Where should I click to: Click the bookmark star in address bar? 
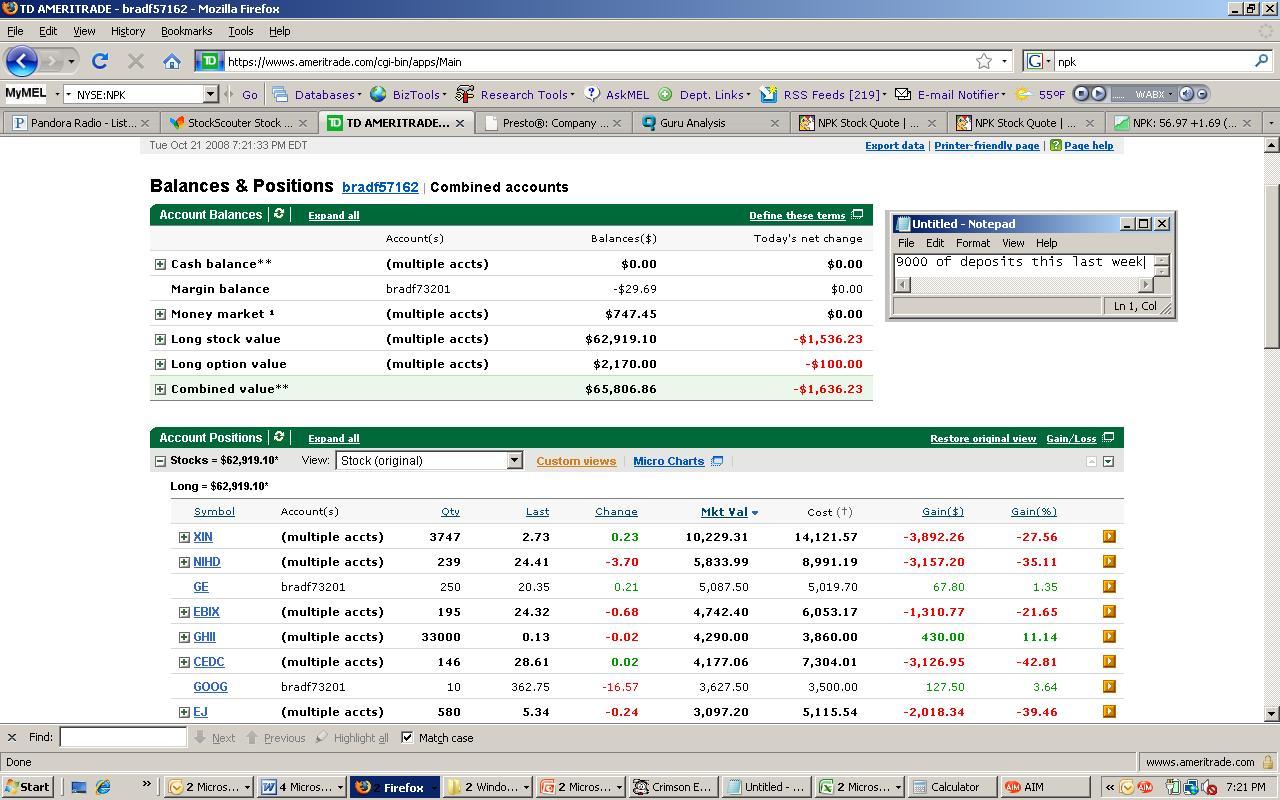[x=984, y=62]
